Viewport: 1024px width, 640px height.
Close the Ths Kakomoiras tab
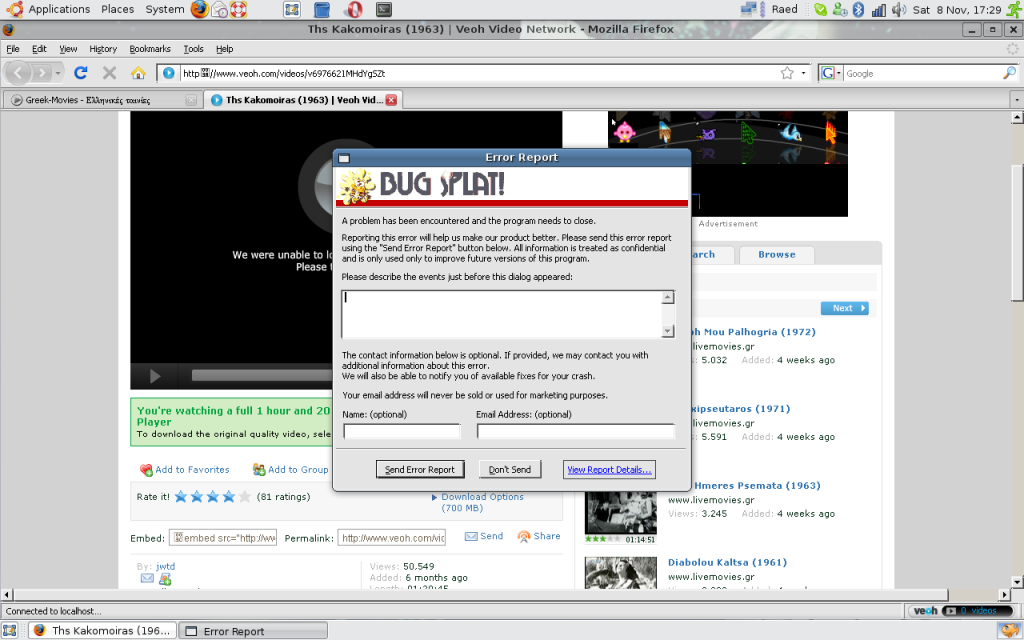click(391, 100)
